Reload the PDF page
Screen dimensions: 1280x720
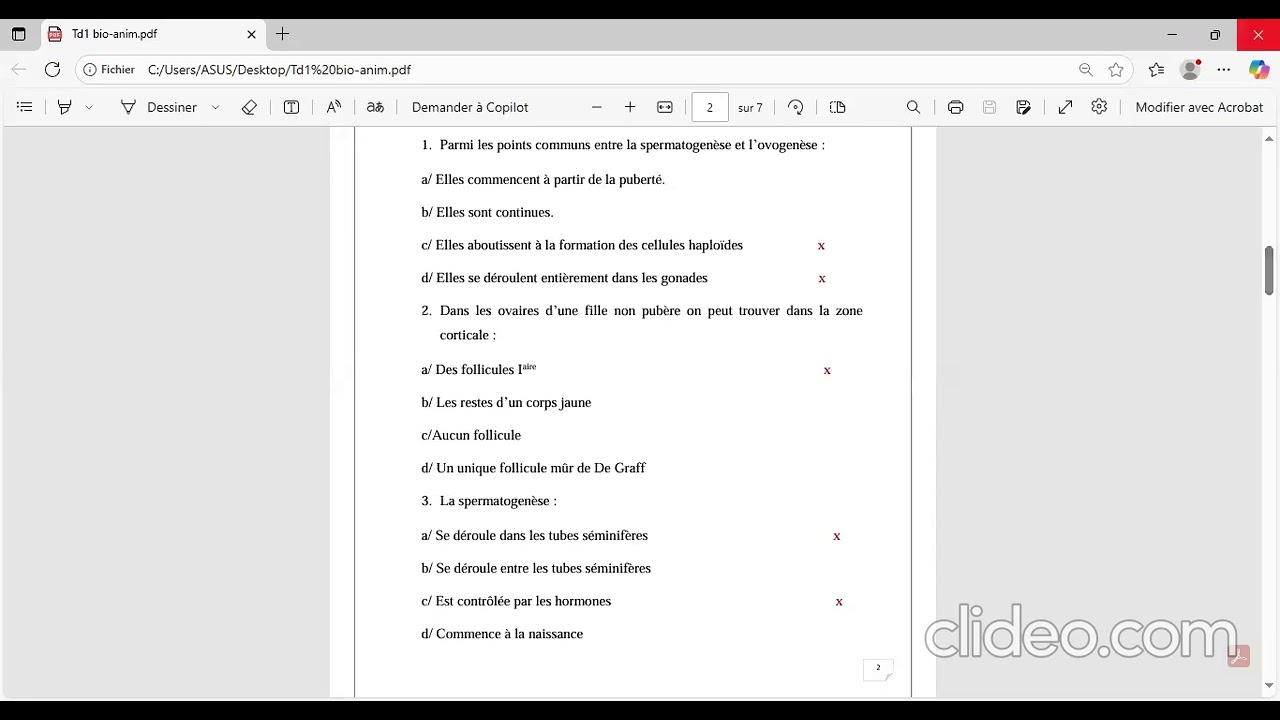pos(52,70)
